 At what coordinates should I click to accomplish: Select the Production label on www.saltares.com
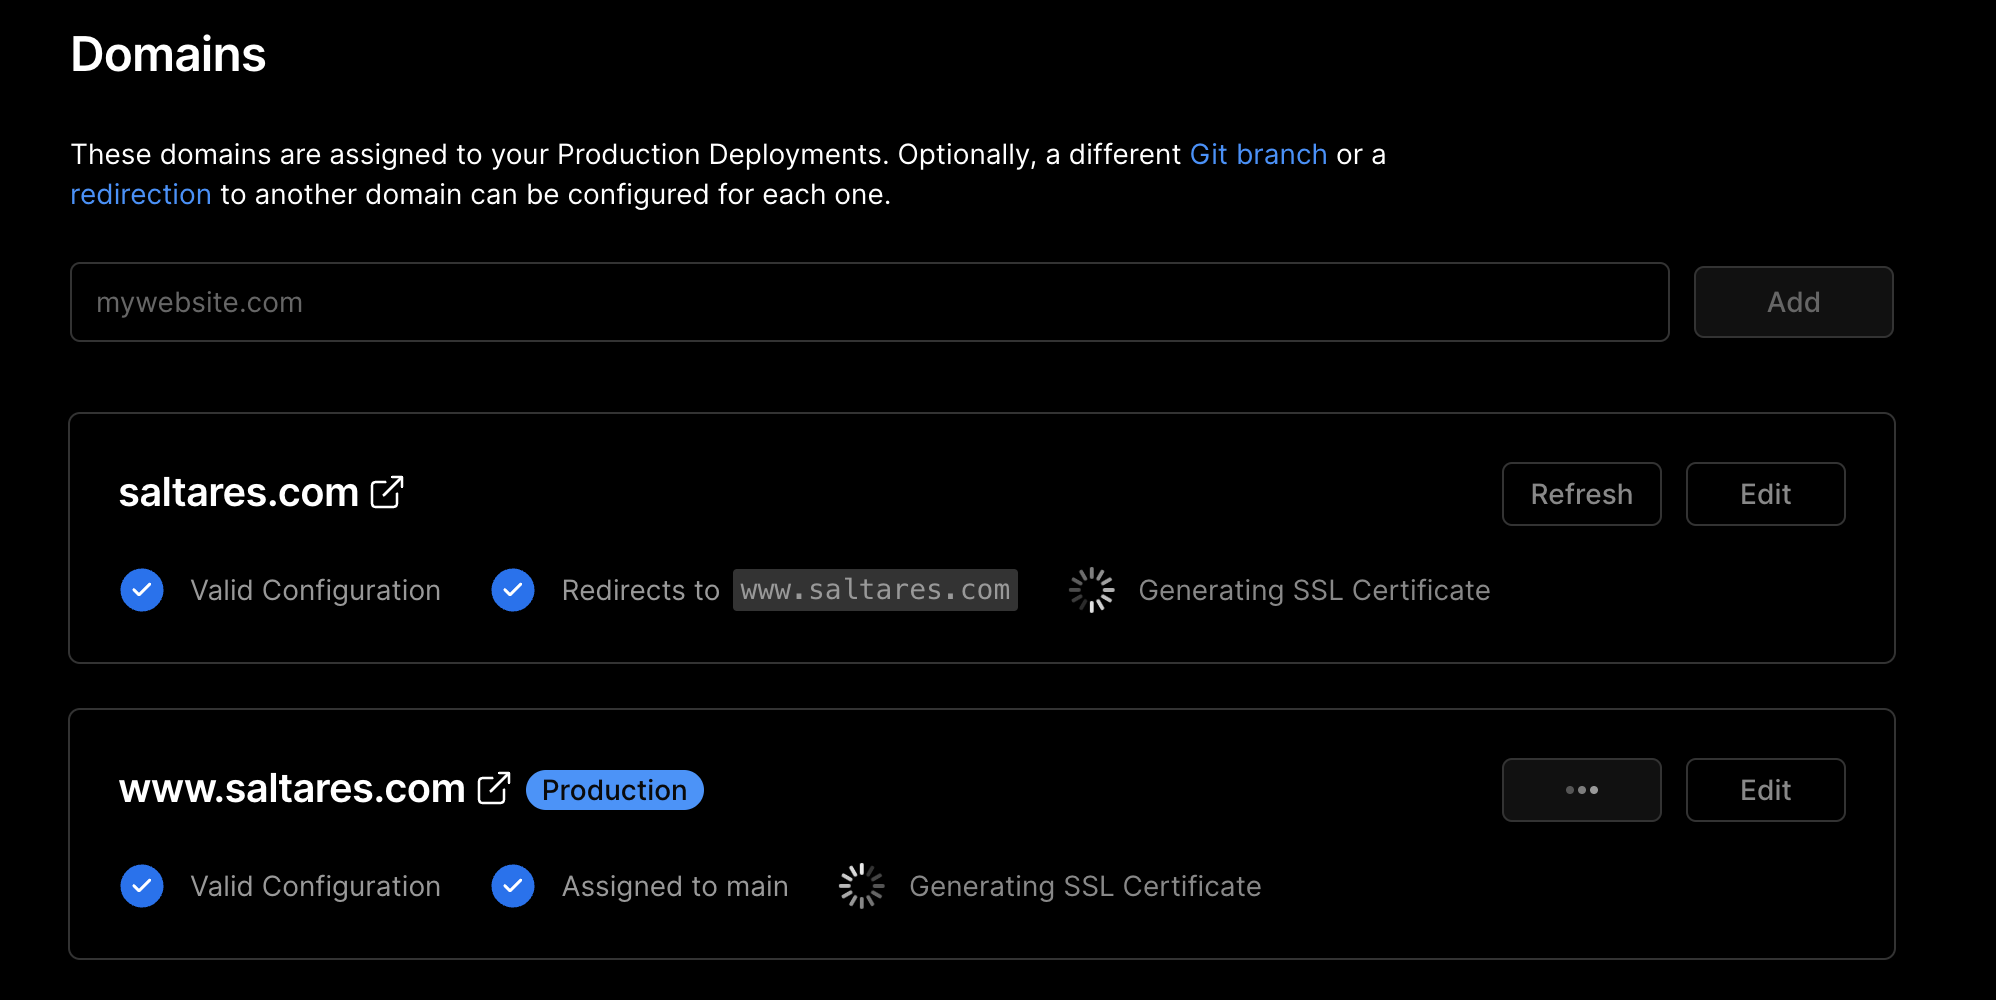coord(613,789)
